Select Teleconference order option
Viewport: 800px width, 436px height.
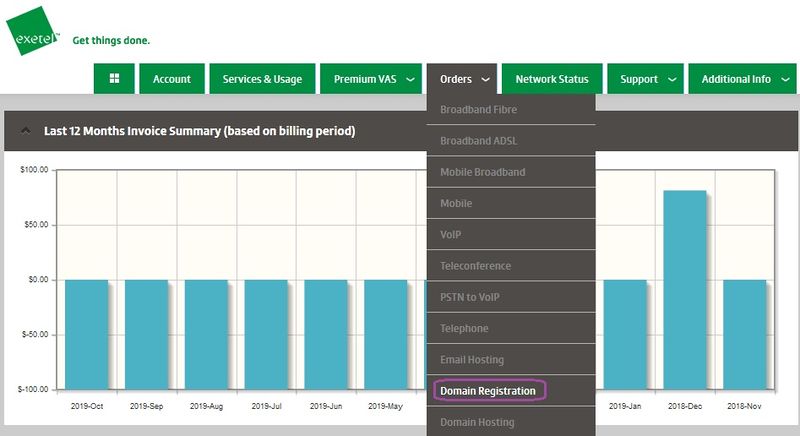point(511,266)
